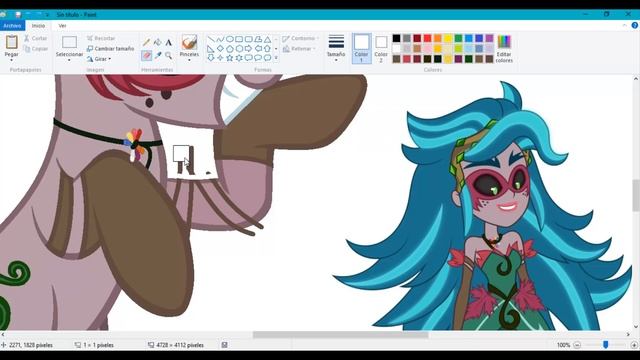Choose the triangle shape
640x360 pixels.
(x=267, y=39)
